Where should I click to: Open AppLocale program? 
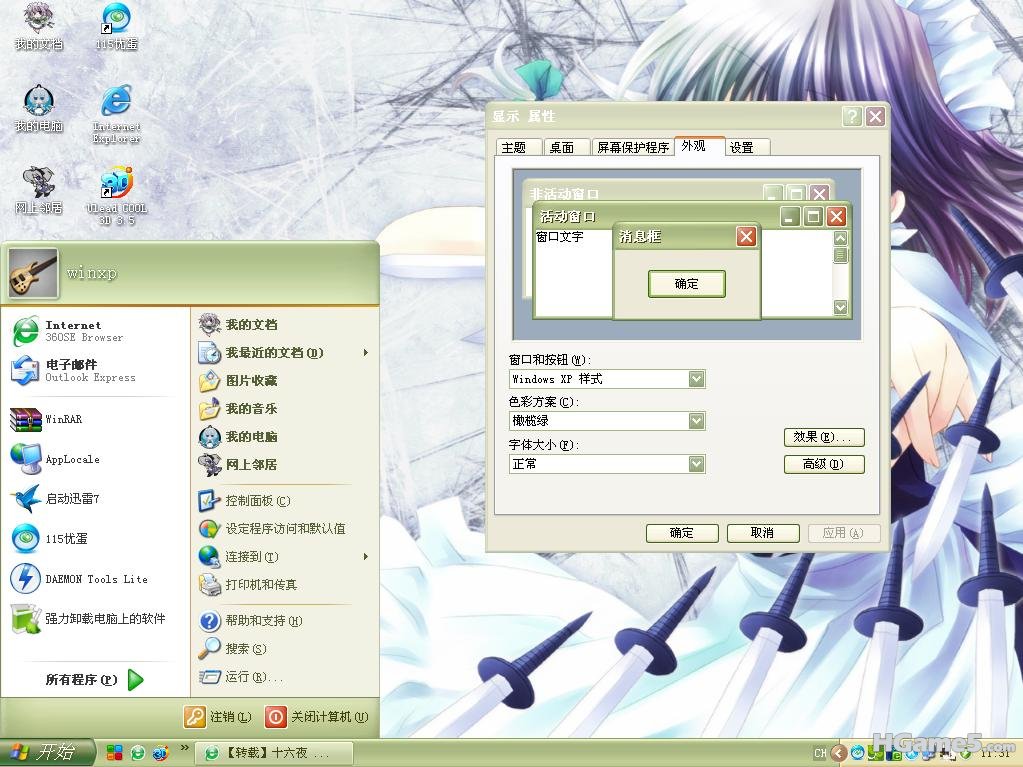pos(72,459)
